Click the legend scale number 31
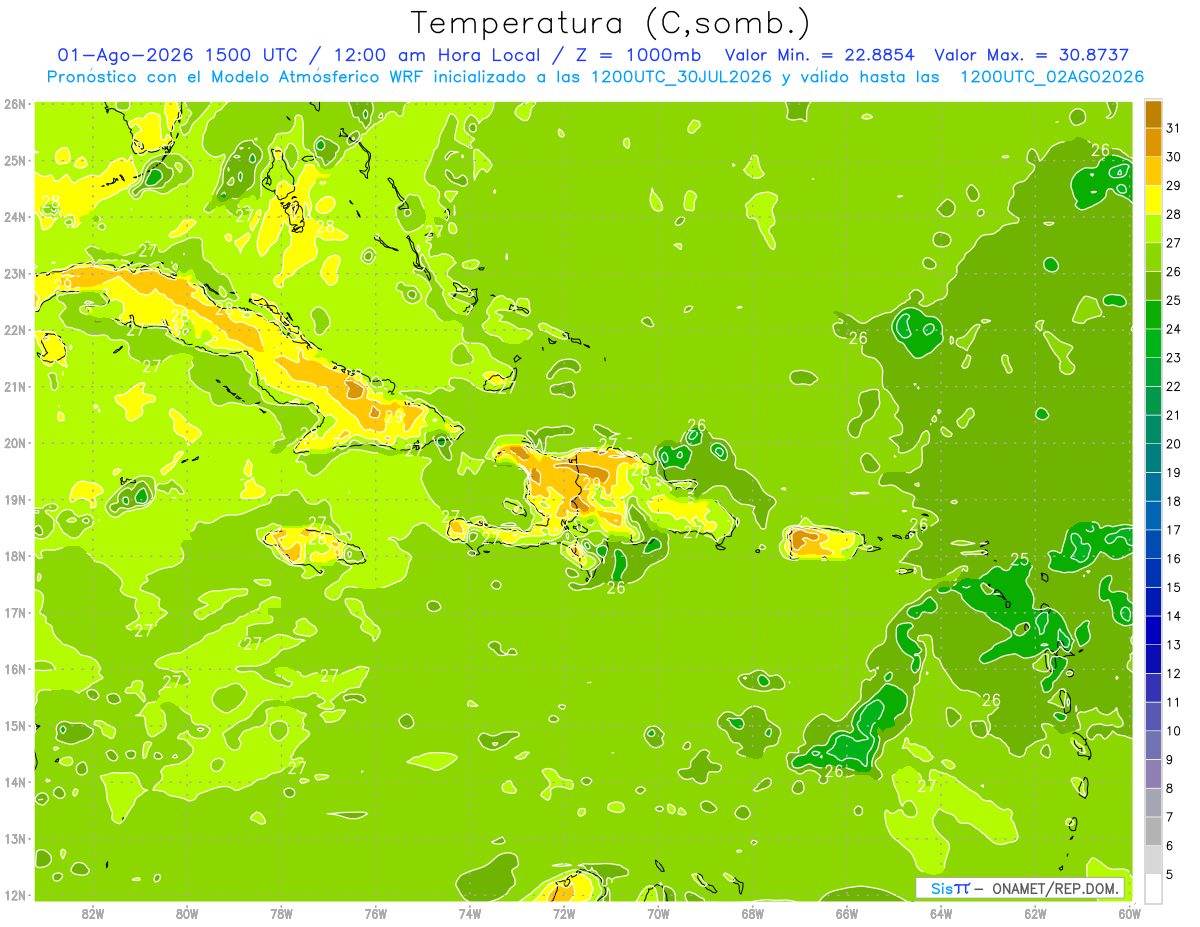Image resolution: width=1200 pixels, height=927 pixels. (1173, 128)
